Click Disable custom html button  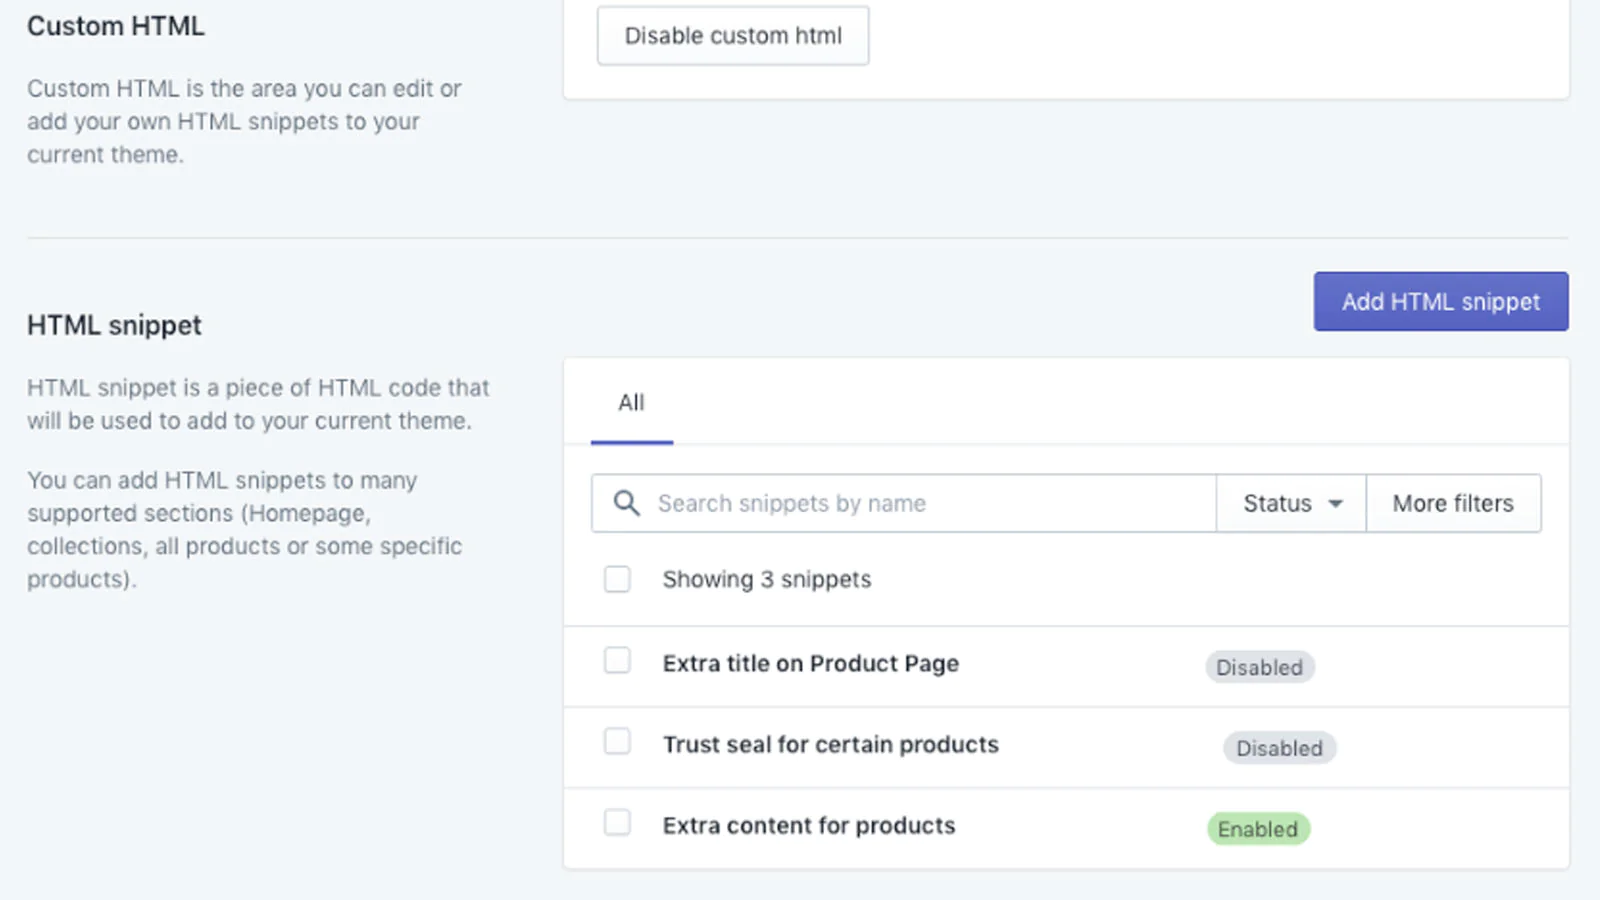[733, 36]
